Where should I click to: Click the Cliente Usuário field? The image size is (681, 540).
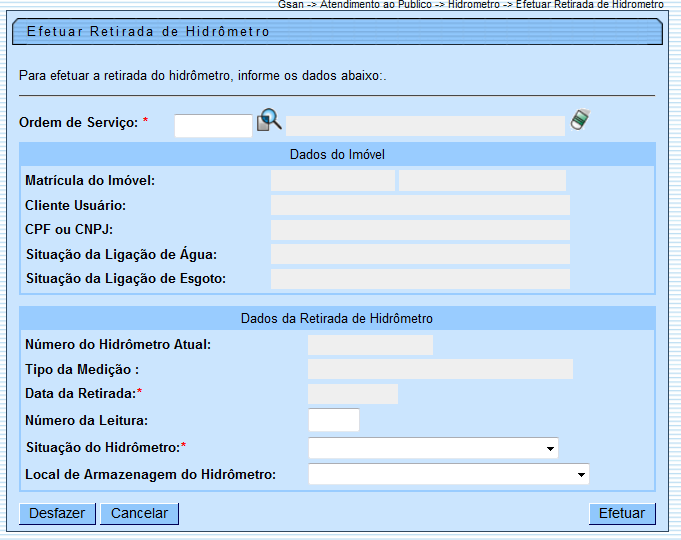pos(420,205)
